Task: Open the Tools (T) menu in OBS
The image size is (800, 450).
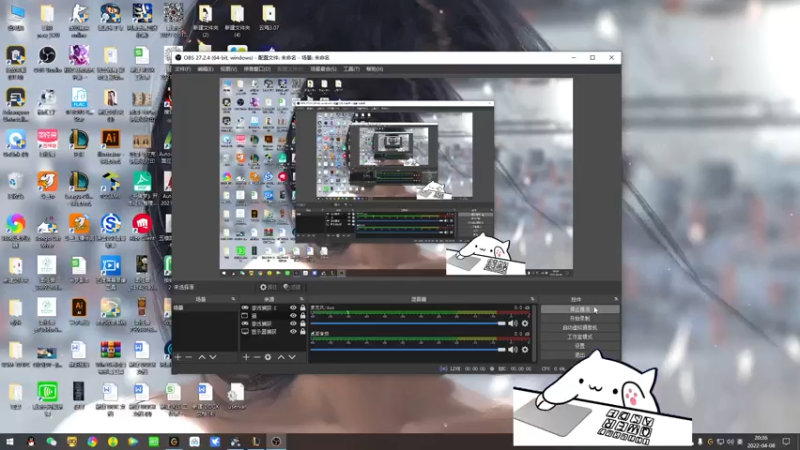Action: click(x=351, y=69)
